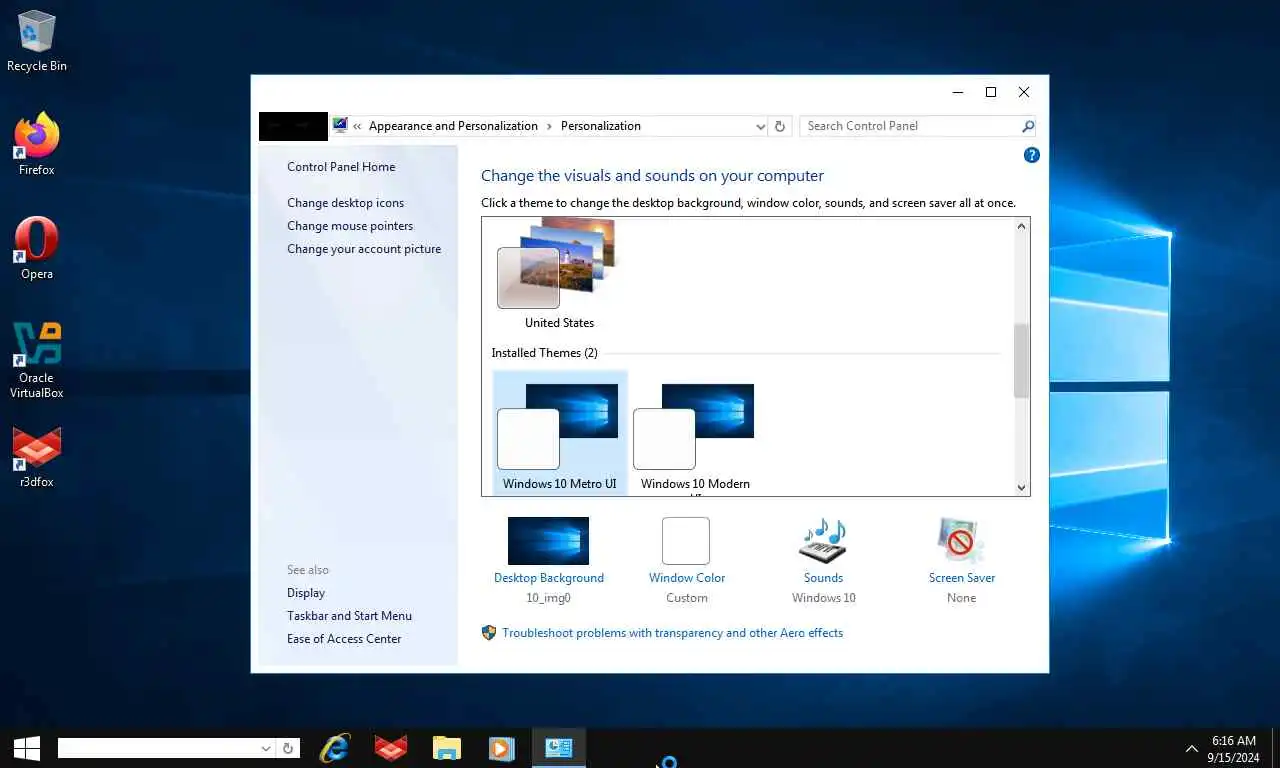Launch r3dfox from the taskbar
1280x768 pixels.
391,748
